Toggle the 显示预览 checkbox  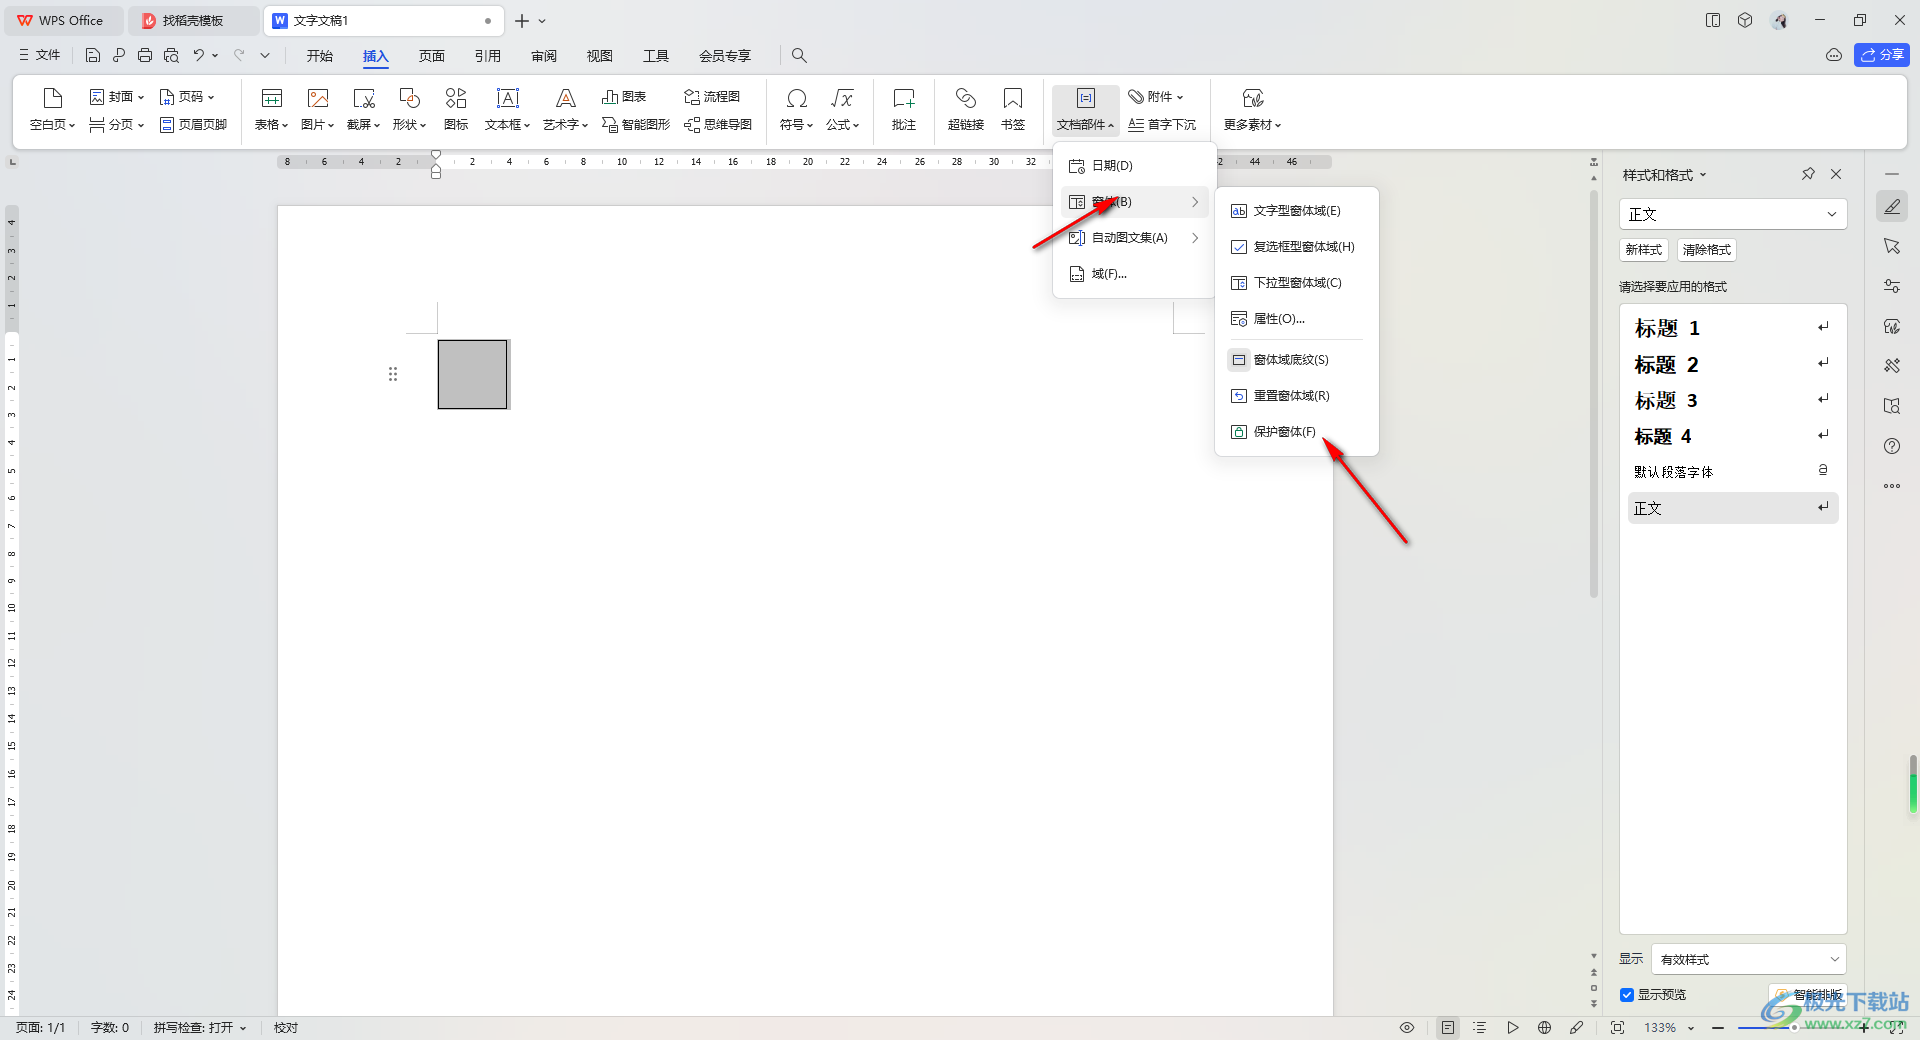tap(1627, 995)
